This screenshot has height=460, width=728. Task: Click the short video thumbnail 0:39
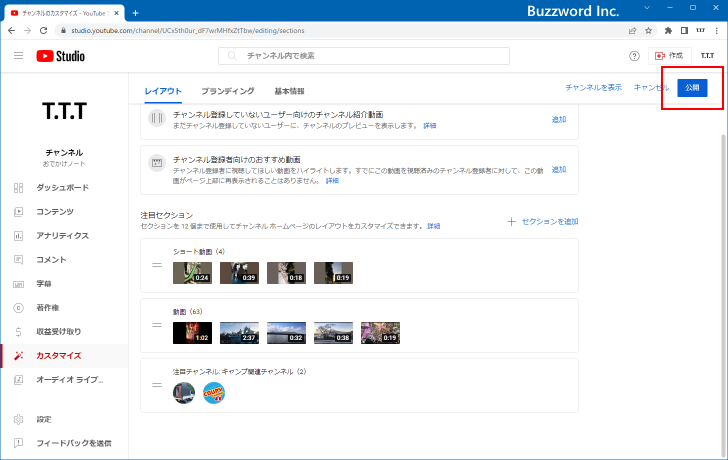[239, 273]
